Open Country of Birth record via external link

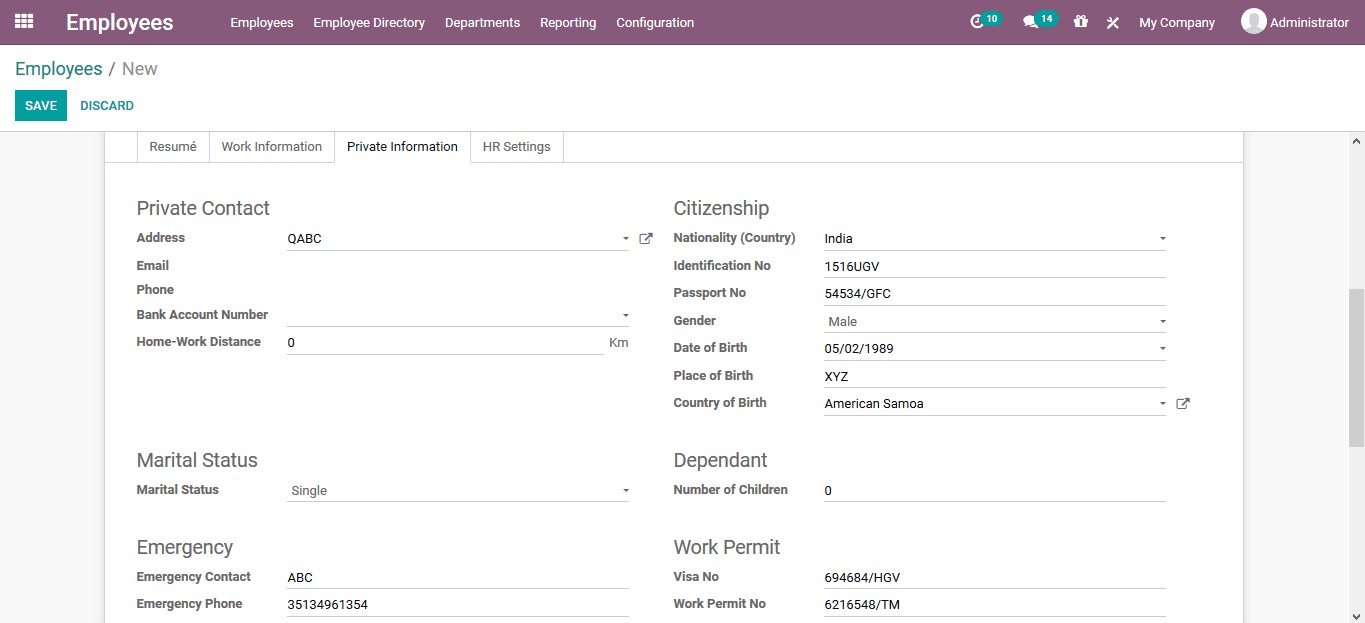pos(1182,402)
